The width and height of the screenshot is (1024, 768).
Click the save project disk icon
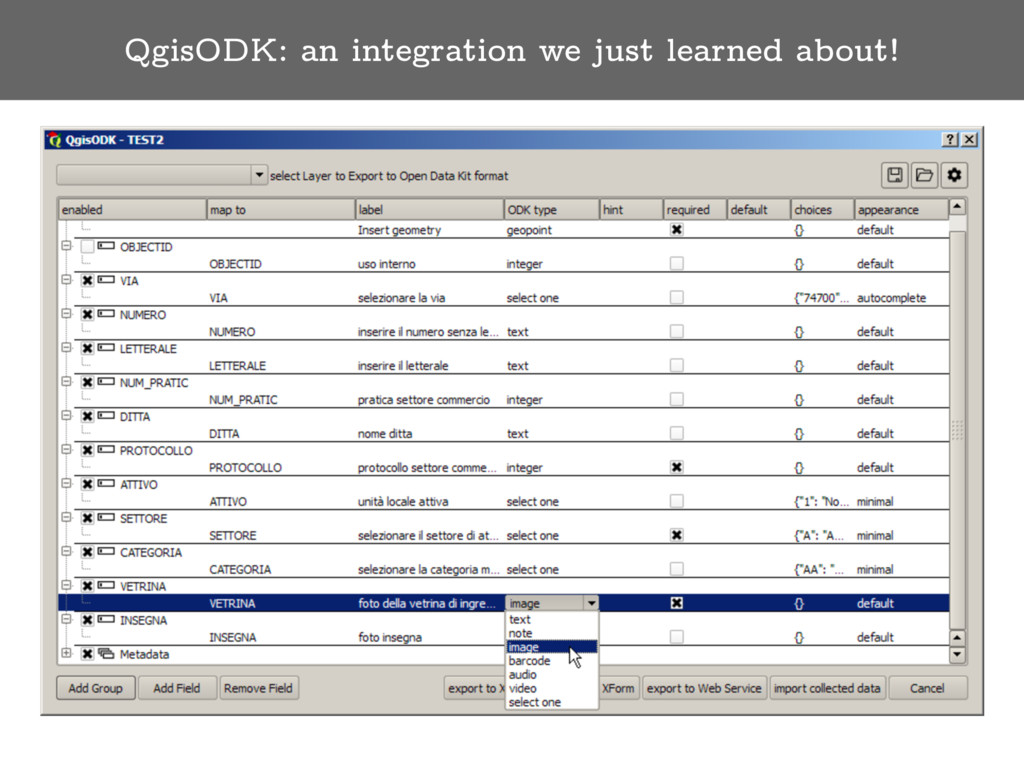[x=895, y=175]
